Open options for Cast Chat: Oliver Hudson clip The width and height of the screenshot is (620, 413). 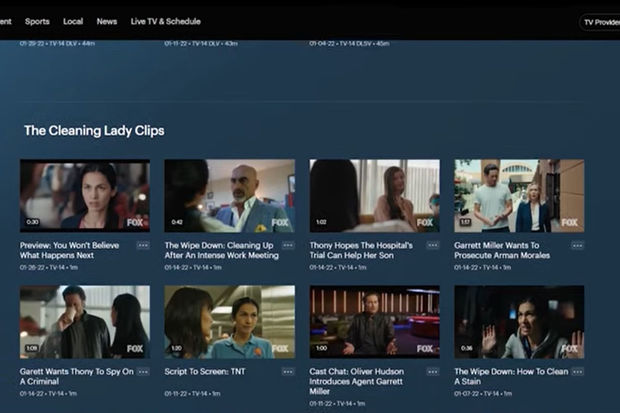click(433, 372)
